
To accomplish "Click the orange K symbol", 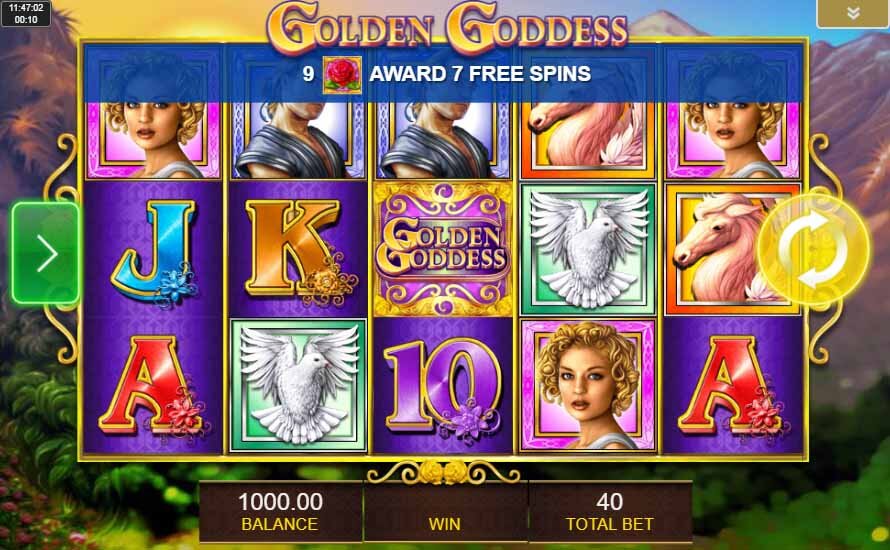I will (299, 250).
